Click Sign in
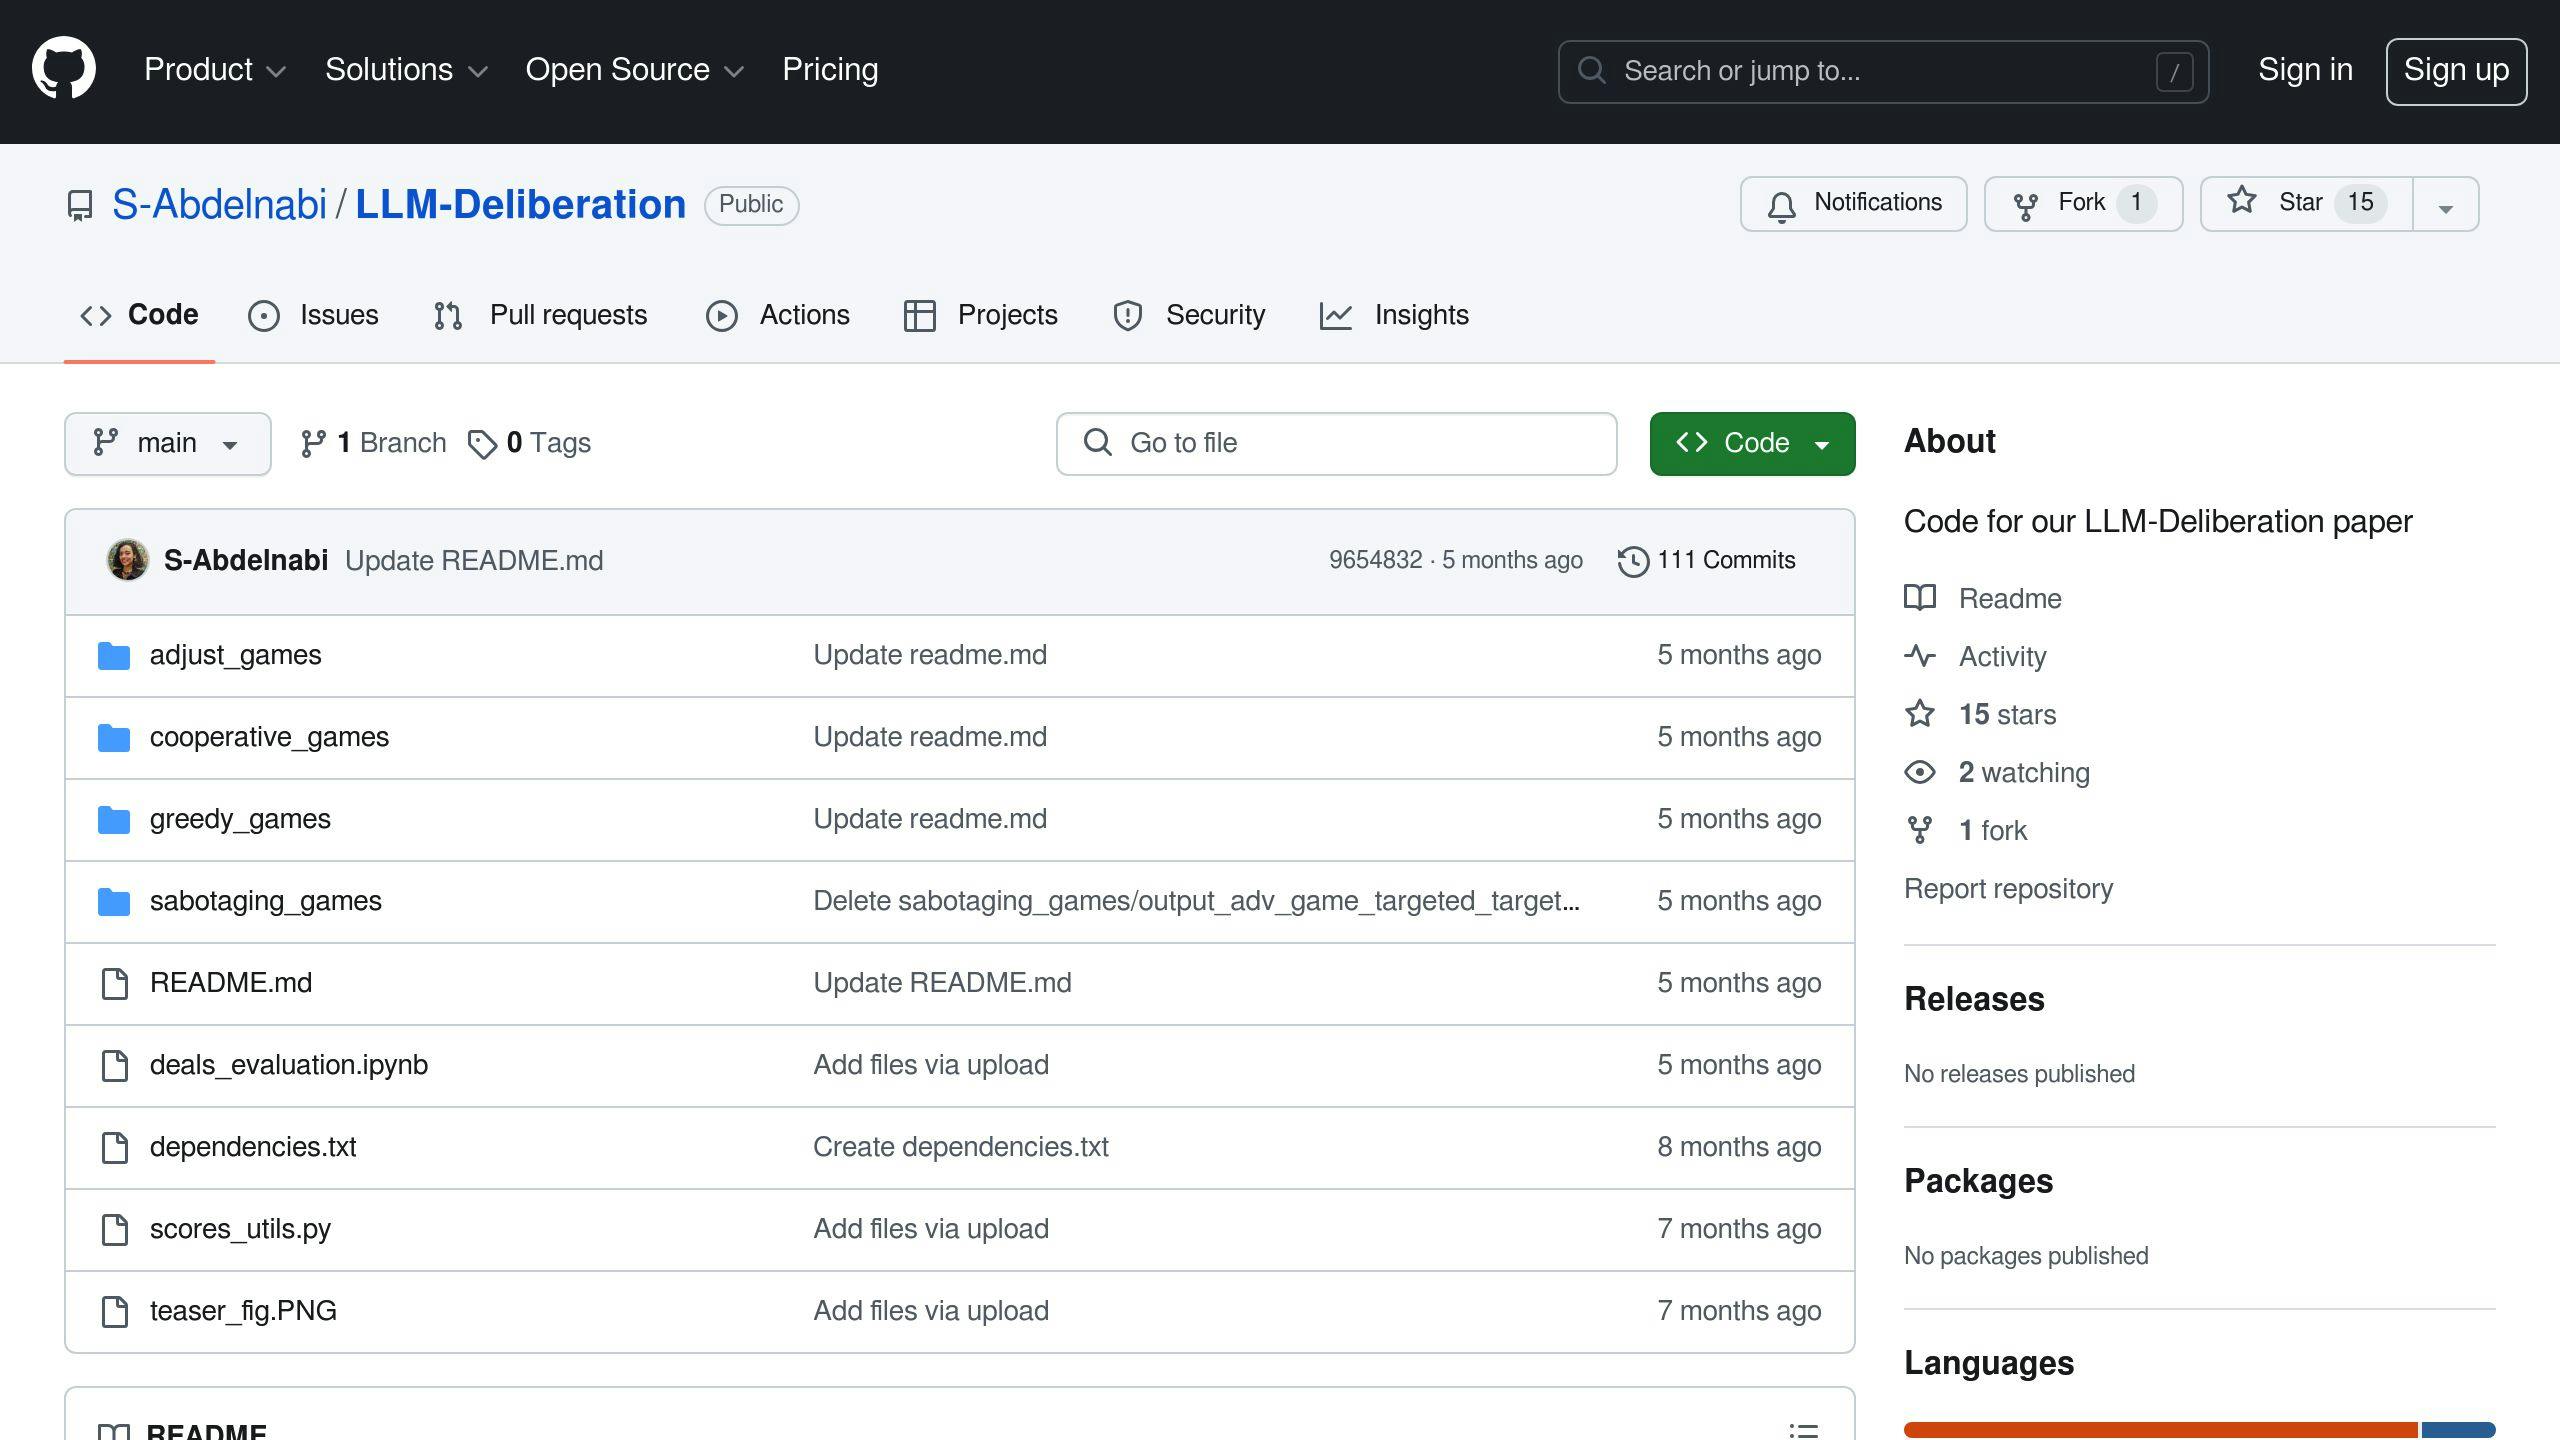2560x1440 pixels. [2305, 70]
